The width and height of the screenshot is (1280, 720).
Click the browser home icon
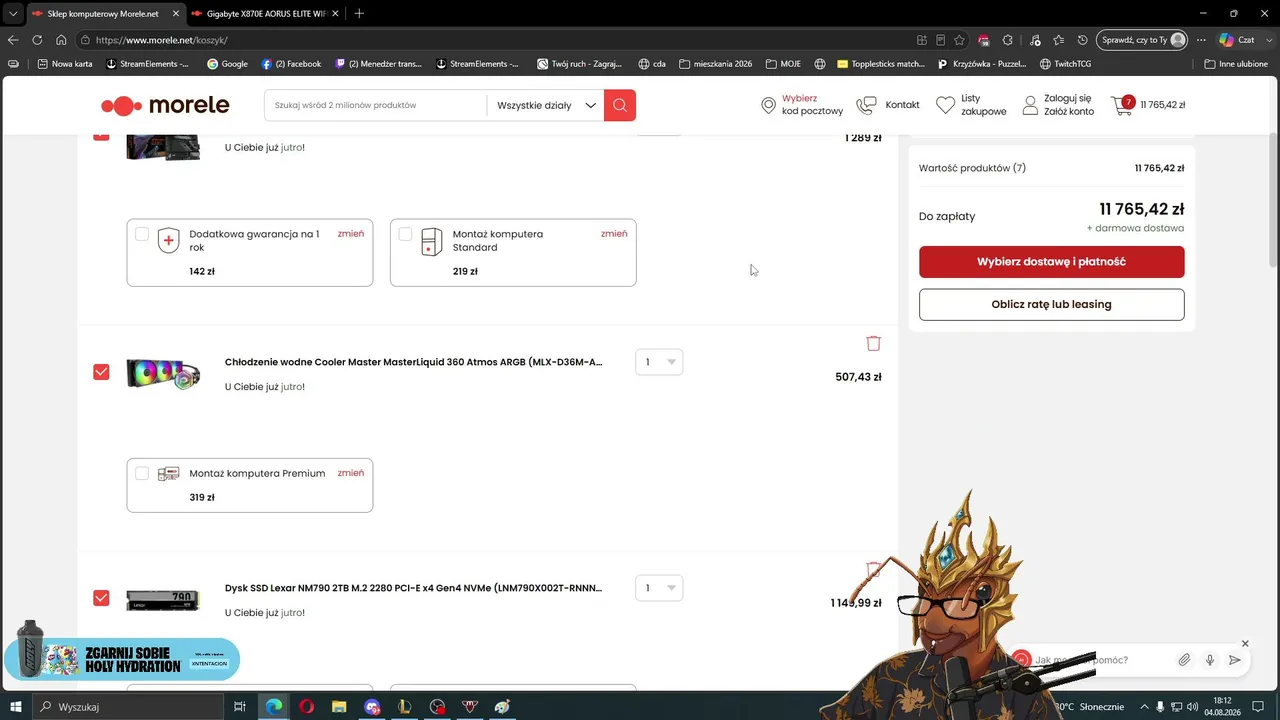pyautogui.click(x=61, y=40)
